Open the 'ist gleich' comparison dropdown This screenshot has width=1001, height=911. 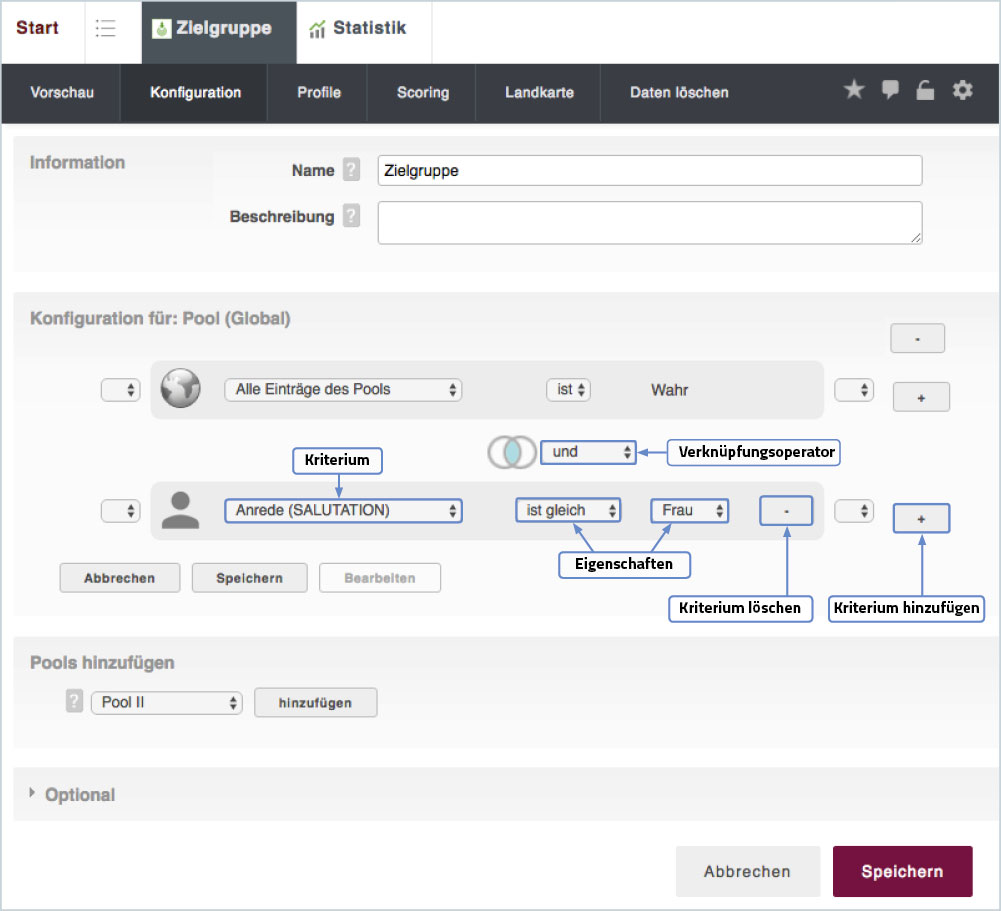(568, 511)
